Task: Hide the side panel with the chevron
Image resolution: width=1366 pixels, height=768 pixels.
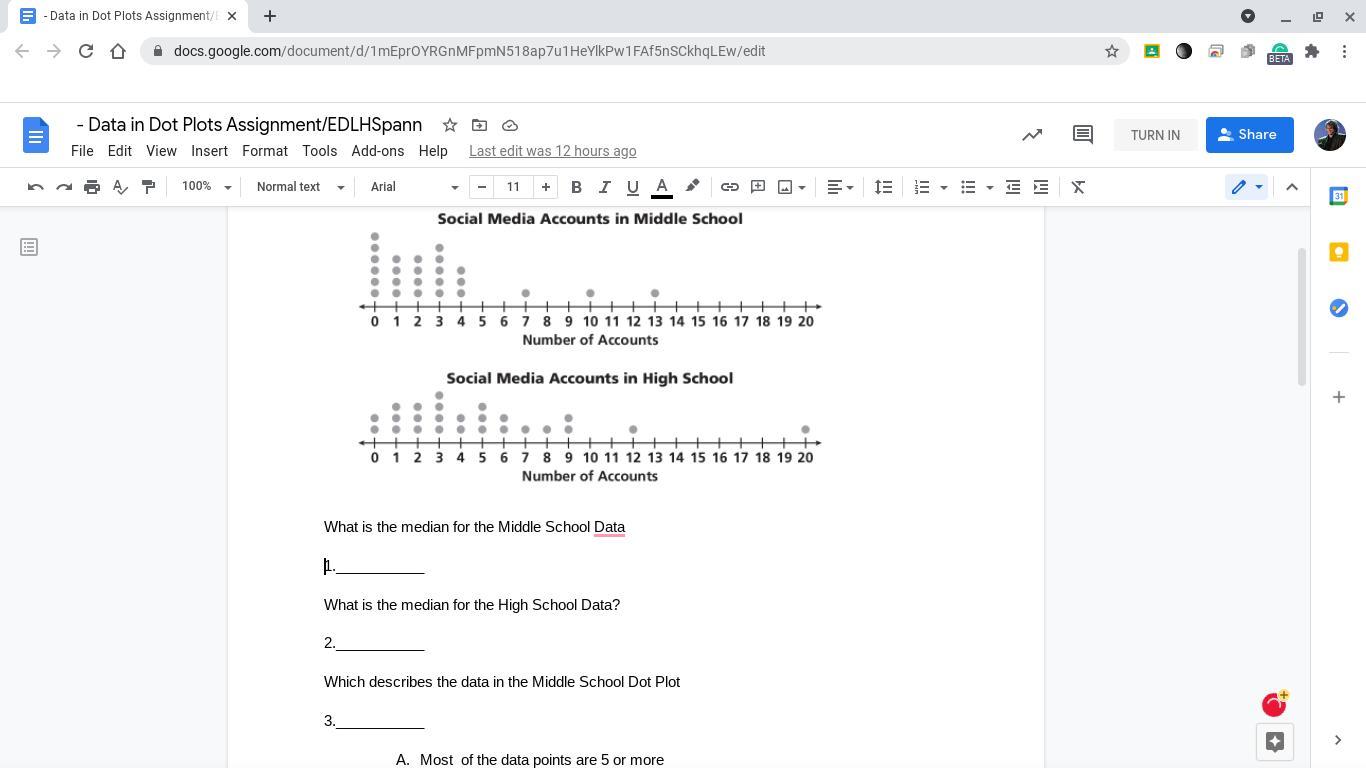Action: [1338, 741]
